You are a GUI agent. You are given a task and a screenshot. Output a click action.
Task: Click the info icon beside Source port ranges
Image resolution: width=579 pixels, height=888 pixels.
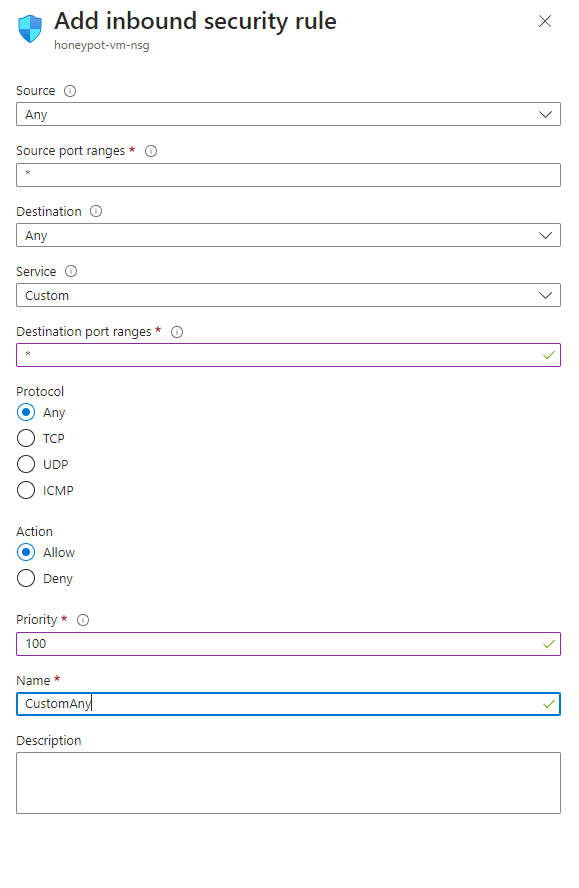(151, 151)
